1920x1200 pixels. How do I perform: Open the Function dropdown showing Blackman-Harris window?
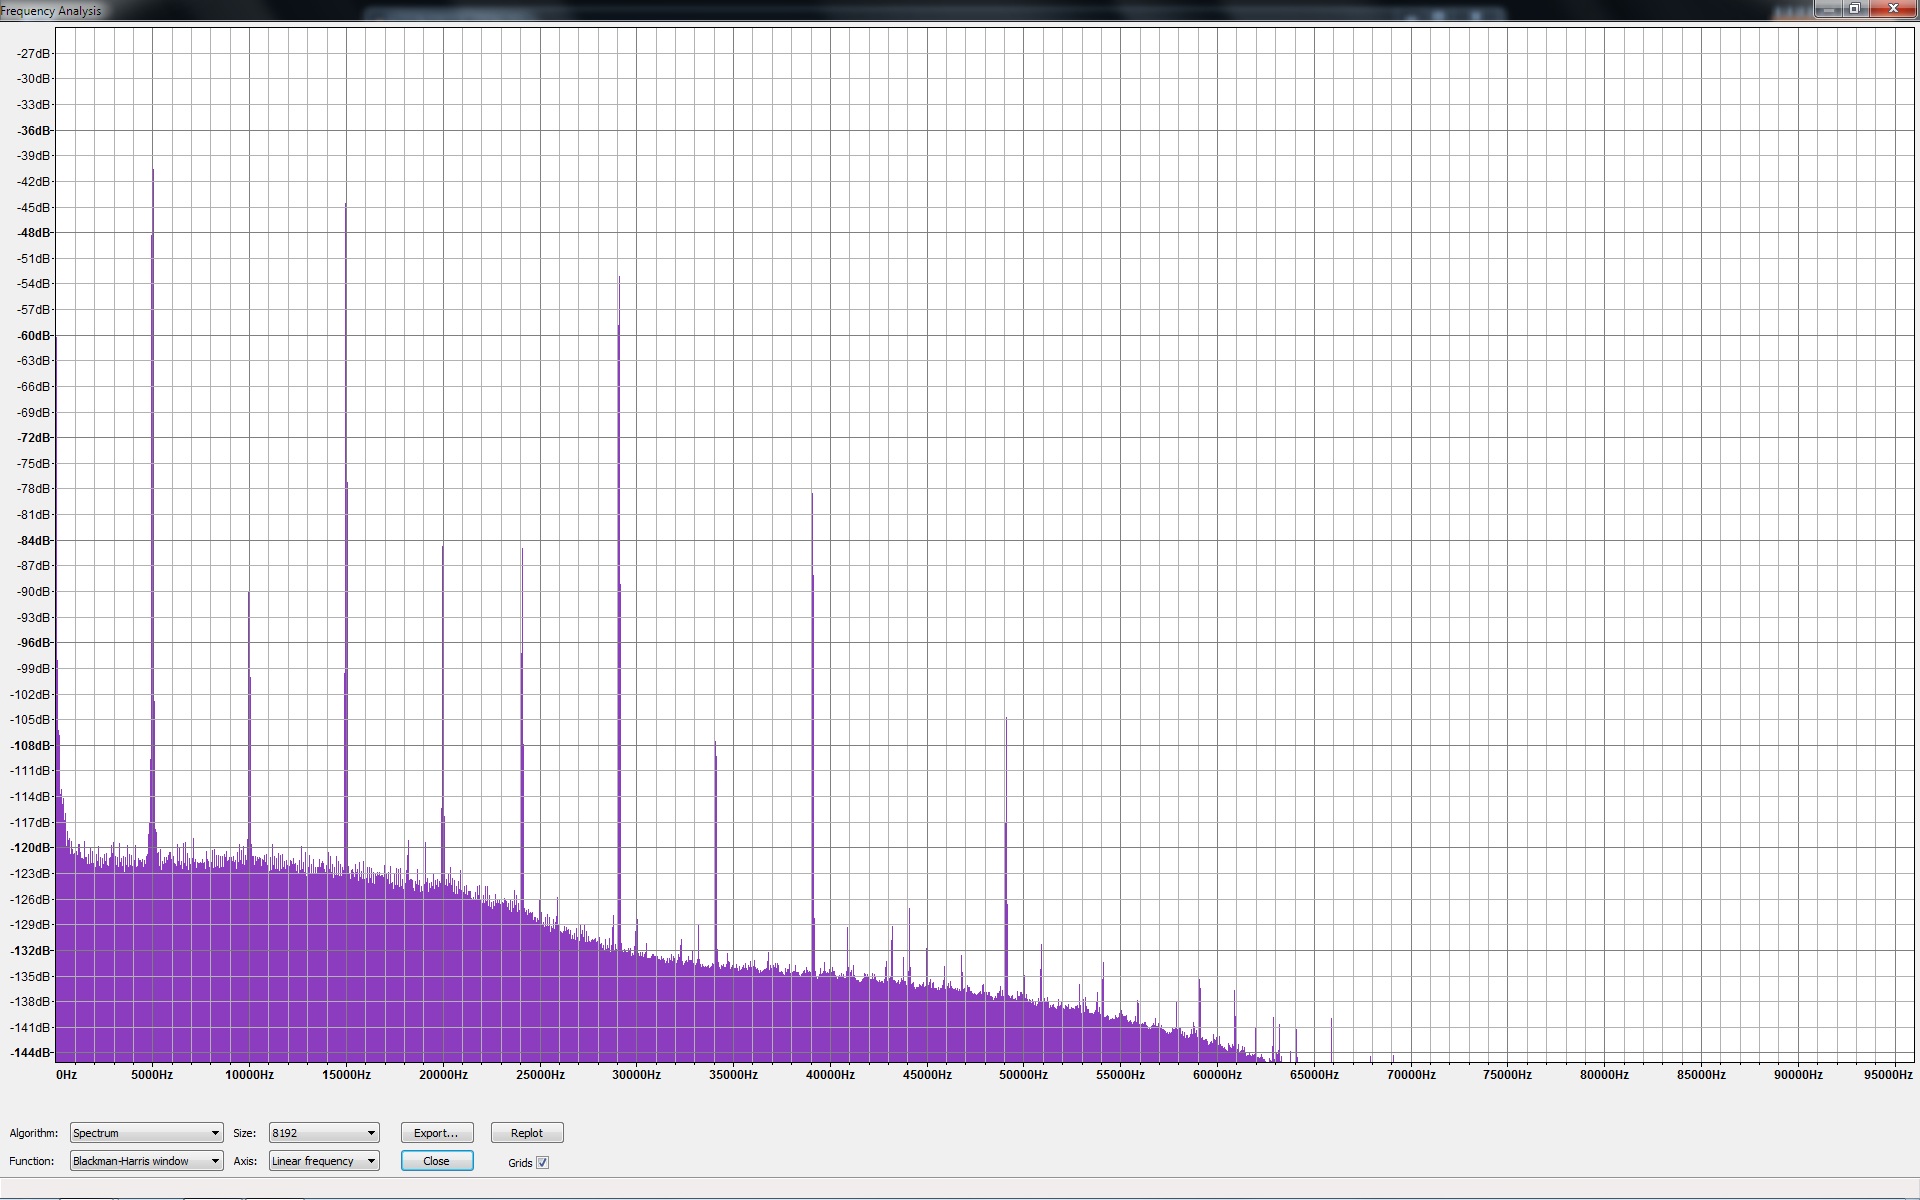146,1161
